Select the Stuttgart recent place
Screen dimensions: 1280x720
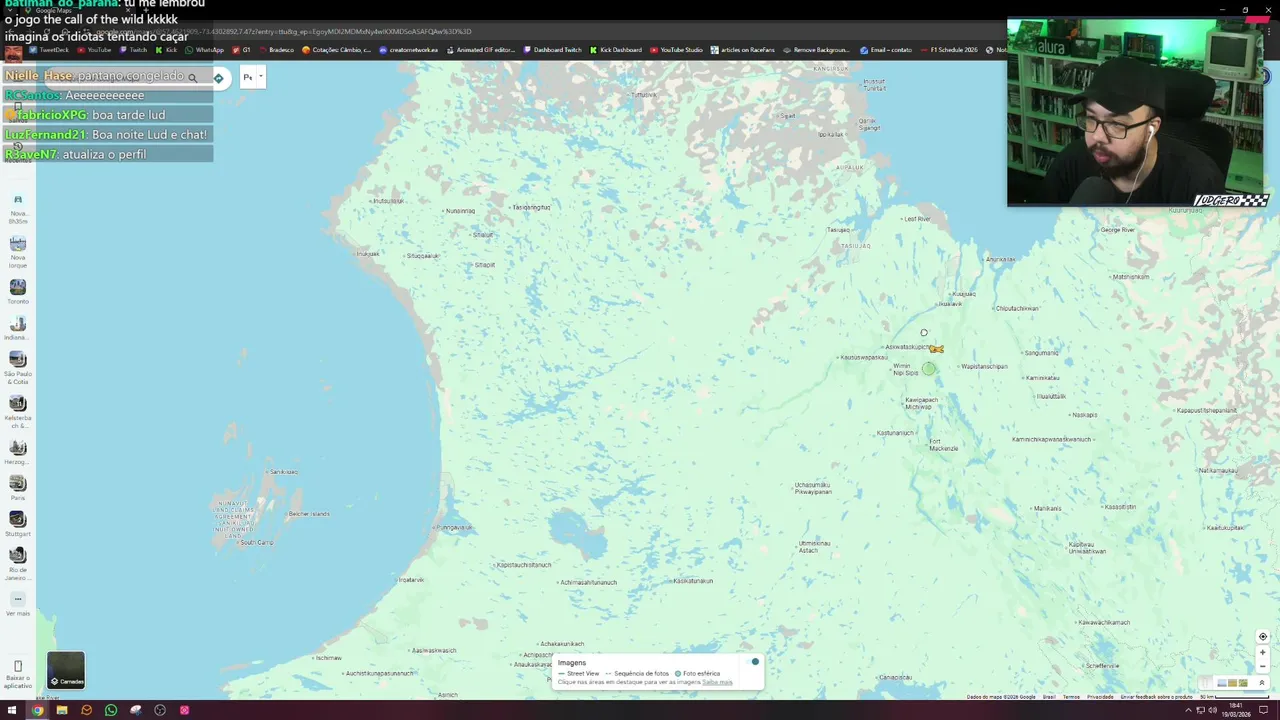tap(18, 524)
